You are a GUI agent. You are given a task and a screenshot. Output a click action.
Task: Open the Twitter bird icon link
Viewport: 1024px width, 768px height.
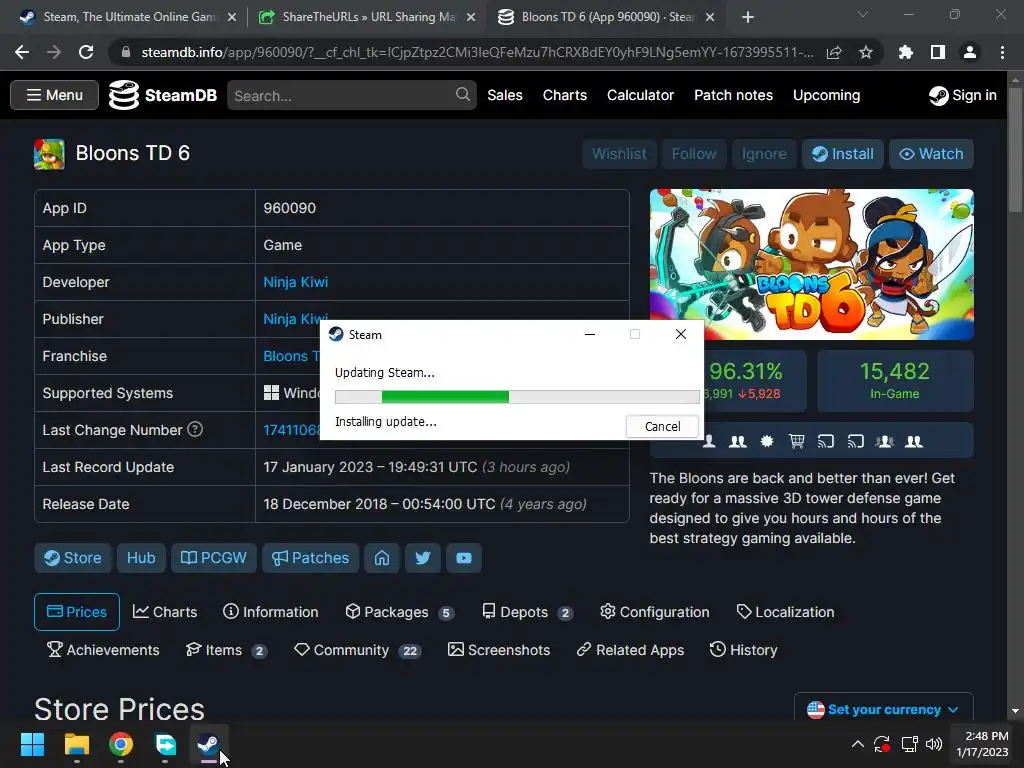coord(423,558)
